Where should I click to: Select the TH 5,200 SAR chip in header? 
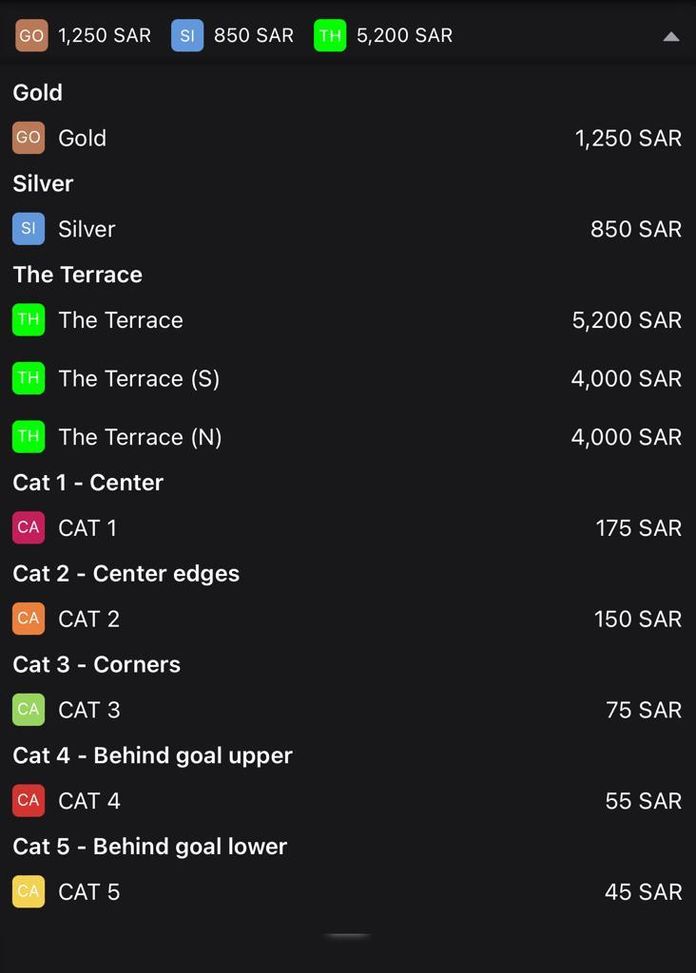[x=384, y=36]
